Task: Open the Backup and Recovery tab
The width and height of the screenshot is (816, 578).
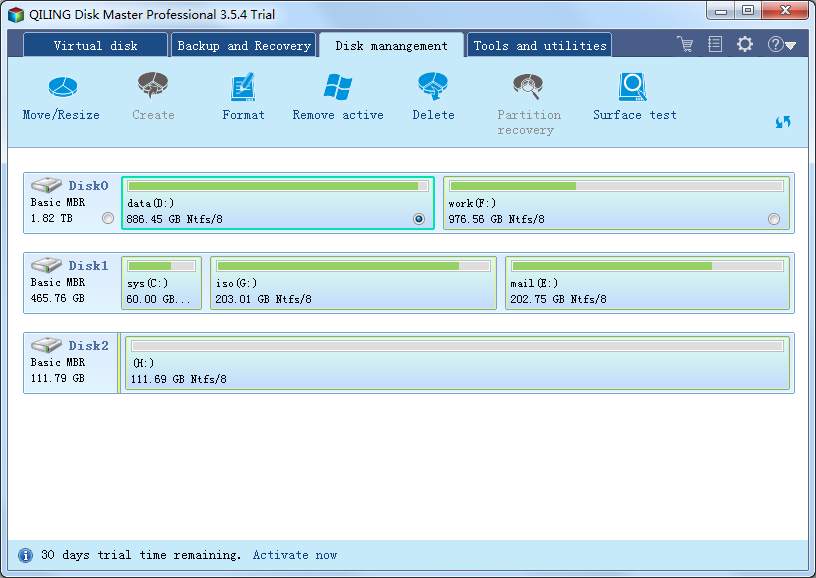Action: (244, 46)
